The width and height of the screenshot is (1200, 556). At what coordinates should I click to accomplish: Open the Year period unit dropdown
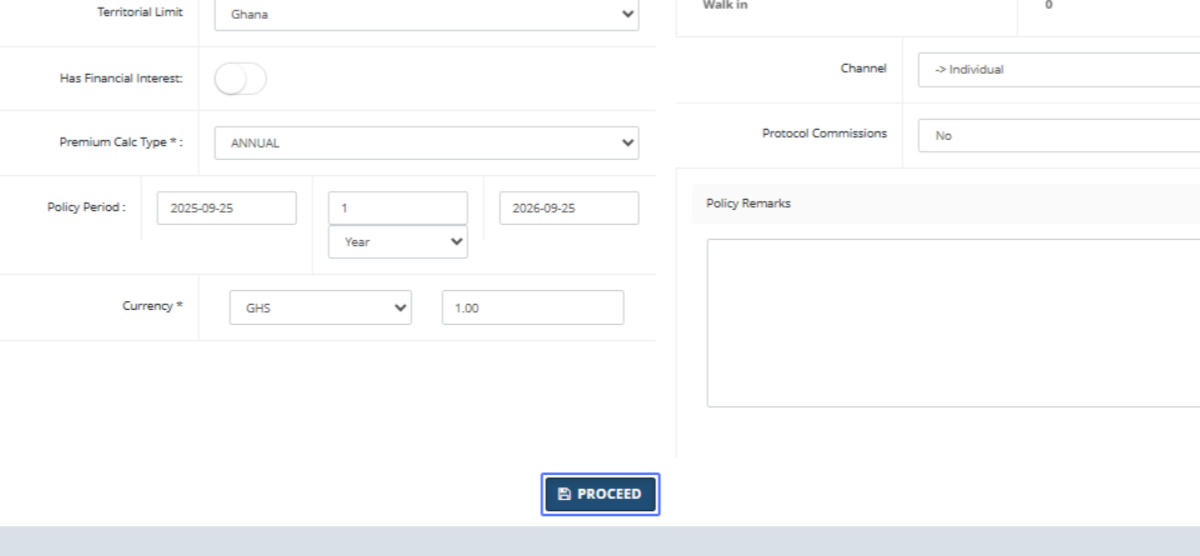coord(397,242)
